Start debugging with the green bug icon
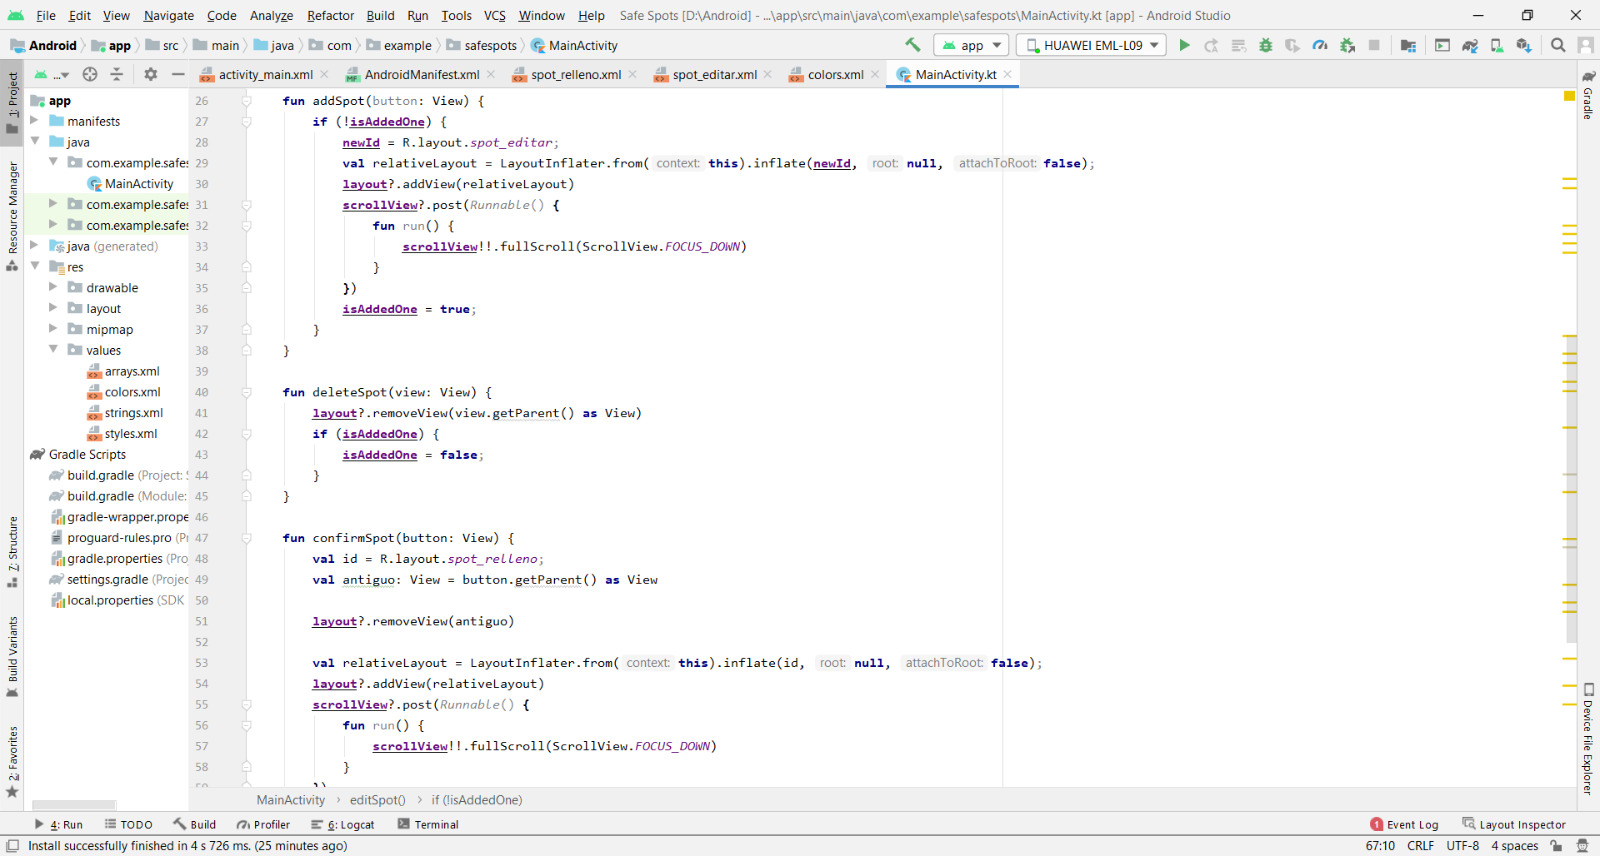 (x=1265, y=45)
